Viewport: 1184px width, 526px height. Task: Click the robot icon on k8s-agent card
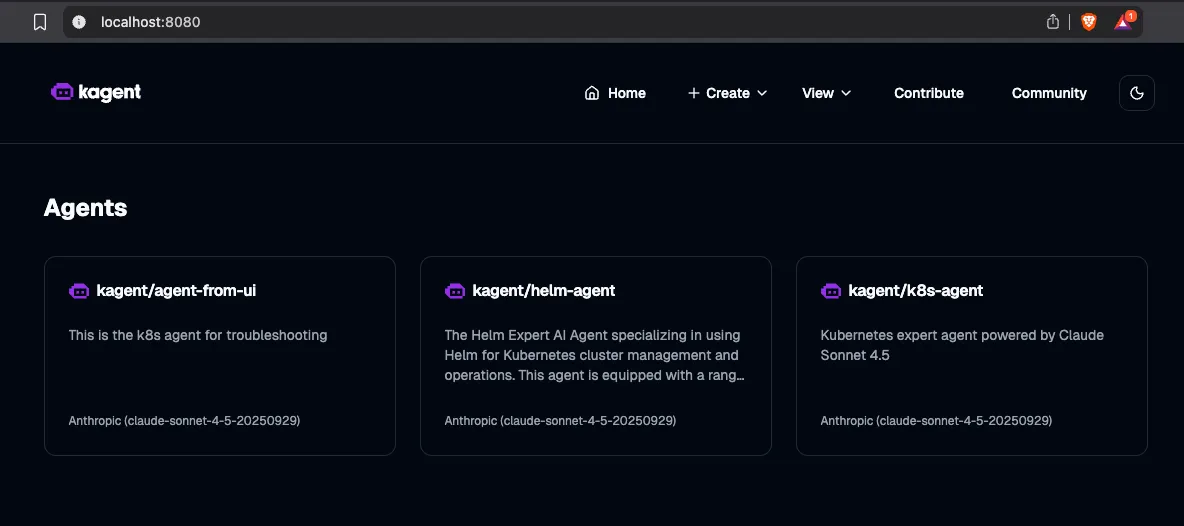click(x=831, y=291)
